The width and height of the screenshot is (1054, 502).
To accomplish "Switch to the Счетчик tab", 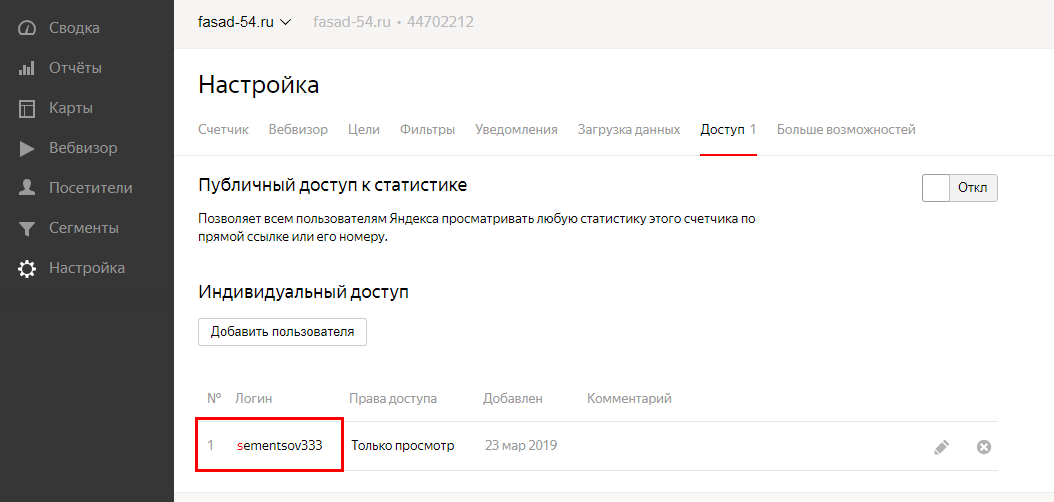I will pyautogui.click(x=223, y=130).
